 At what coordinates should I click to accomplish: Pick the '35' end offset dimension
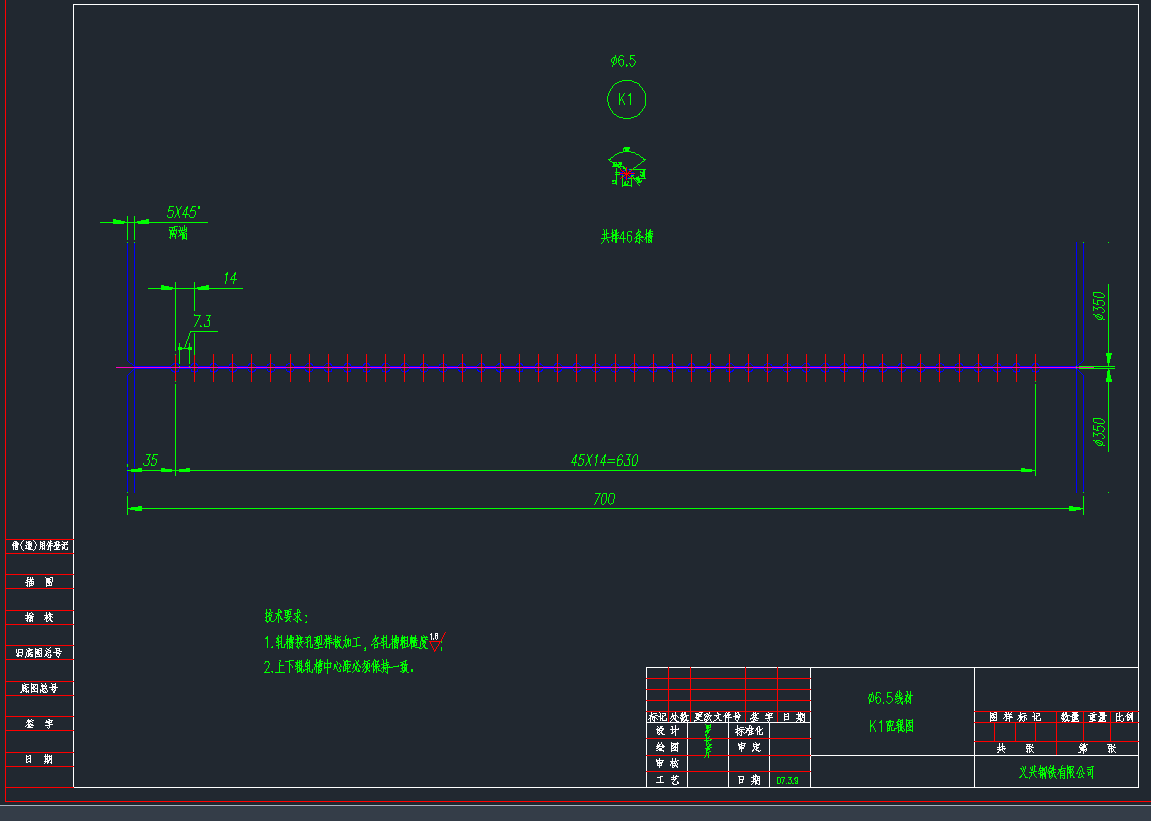tap(150, 460)
